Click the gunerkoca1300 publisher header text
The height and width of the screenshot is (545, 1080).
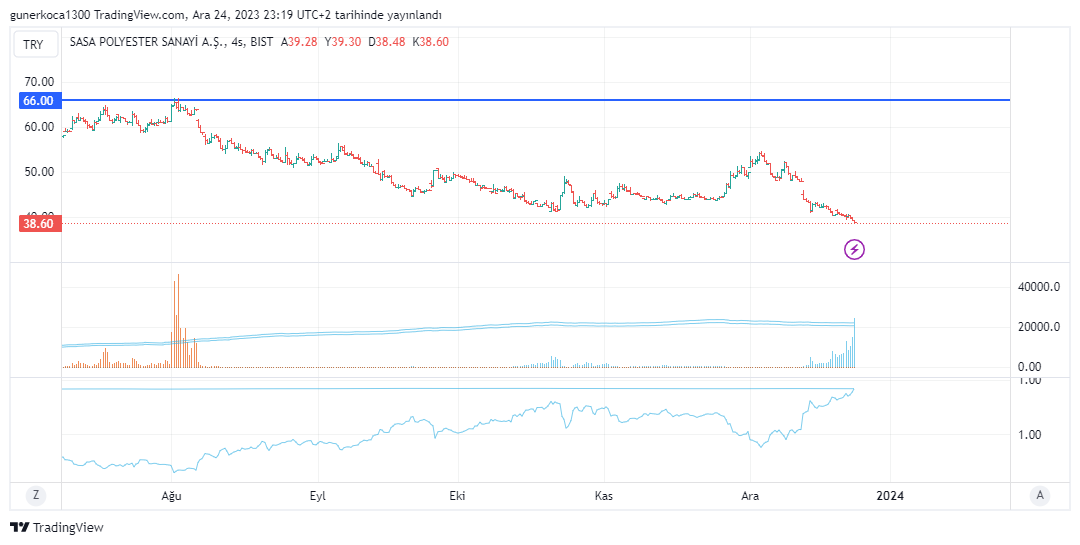(x=50, y=15)
